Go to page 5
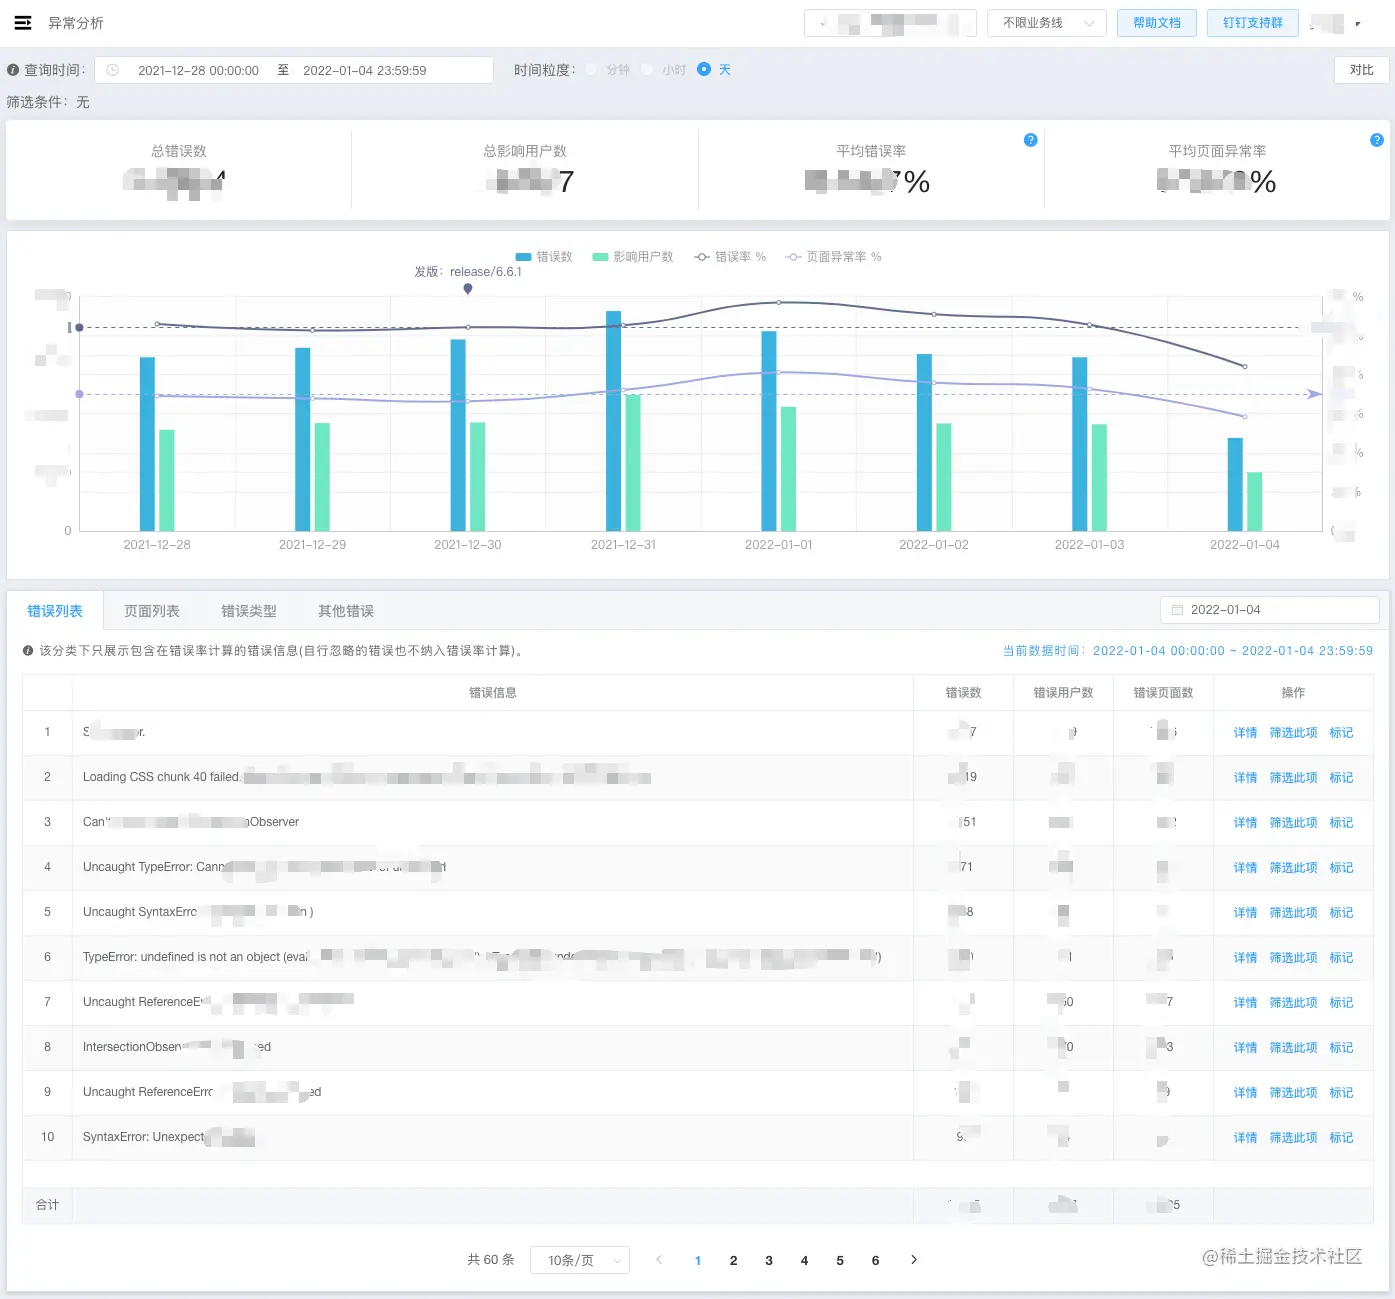This screenshot has width=1395, height=1299. coord(840,1260)
